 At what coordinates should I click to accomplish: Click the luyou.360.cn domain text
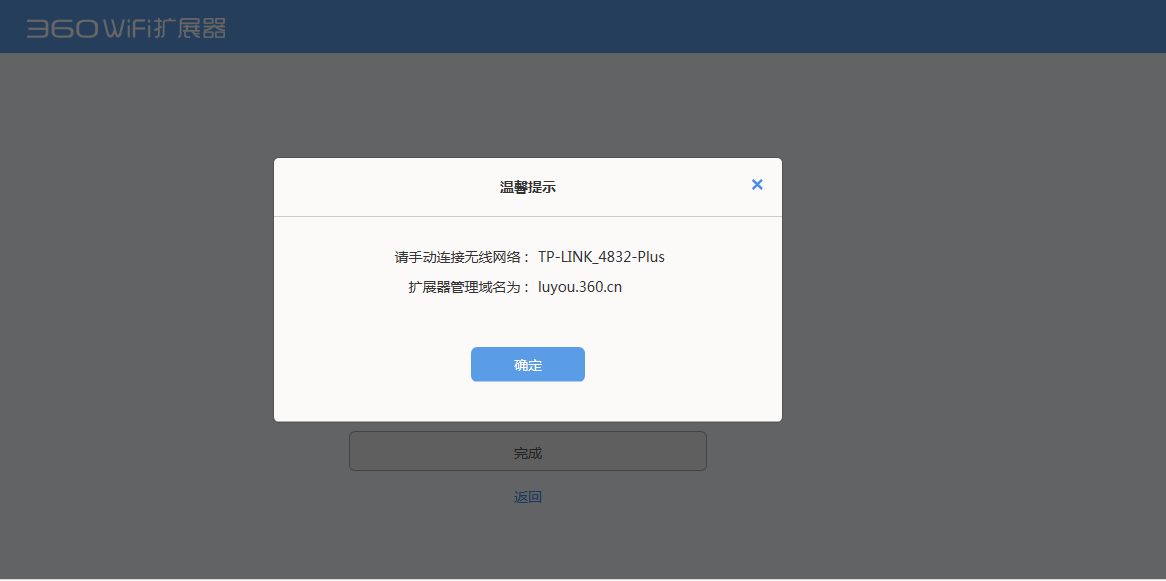point(580,287)
